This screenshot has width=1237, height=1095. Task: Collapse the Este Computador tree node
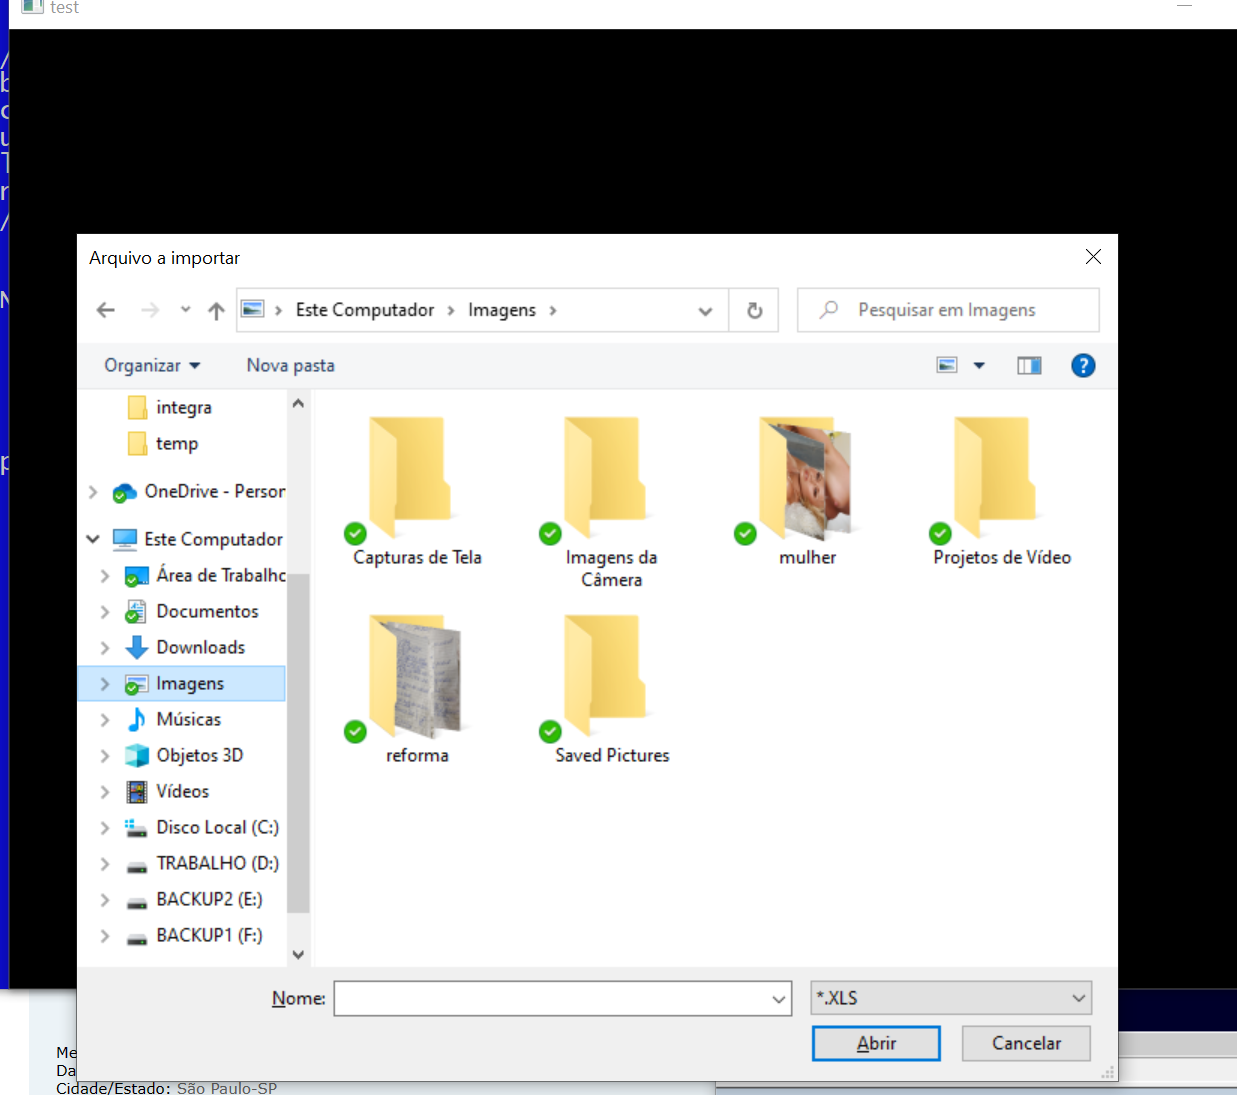93,539
